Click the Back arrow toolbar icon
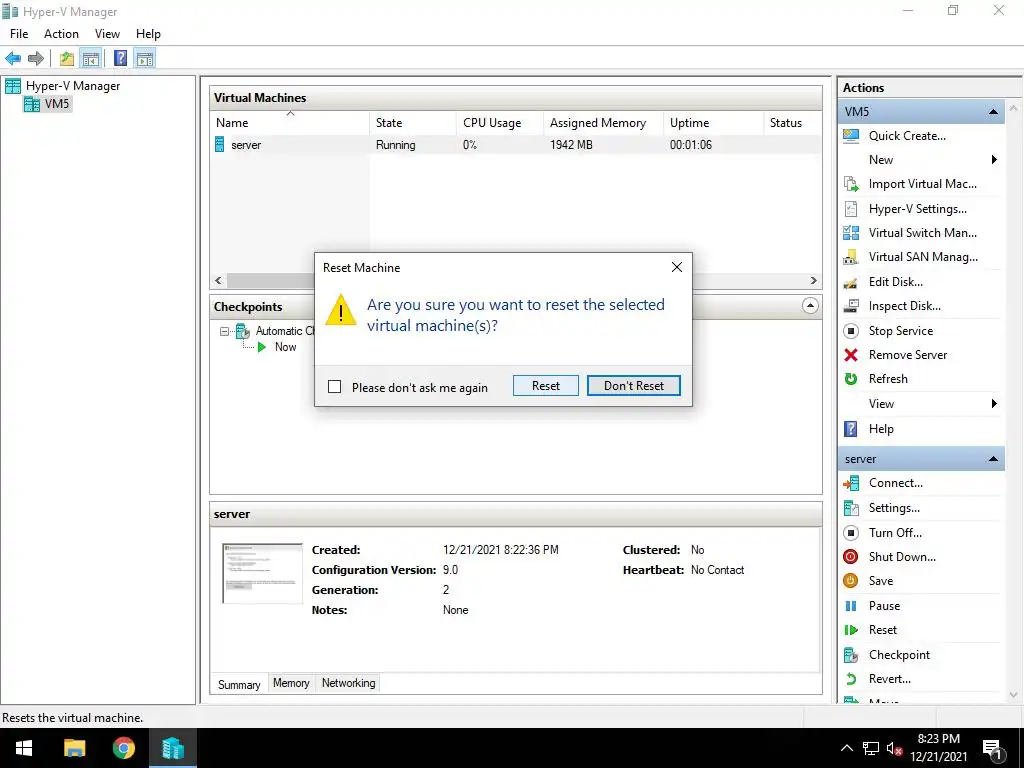 tap(13, 59)
